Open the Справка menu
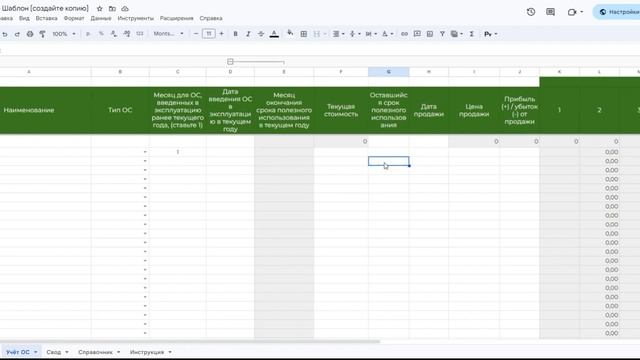Screen dimensions: 640x360 [211, 18]
